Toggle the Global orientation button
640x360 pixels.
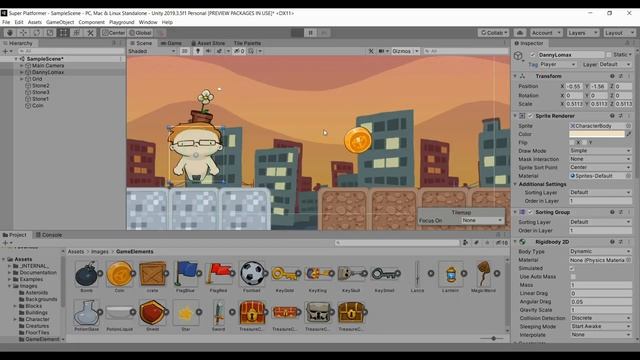(x=140, y=33)
